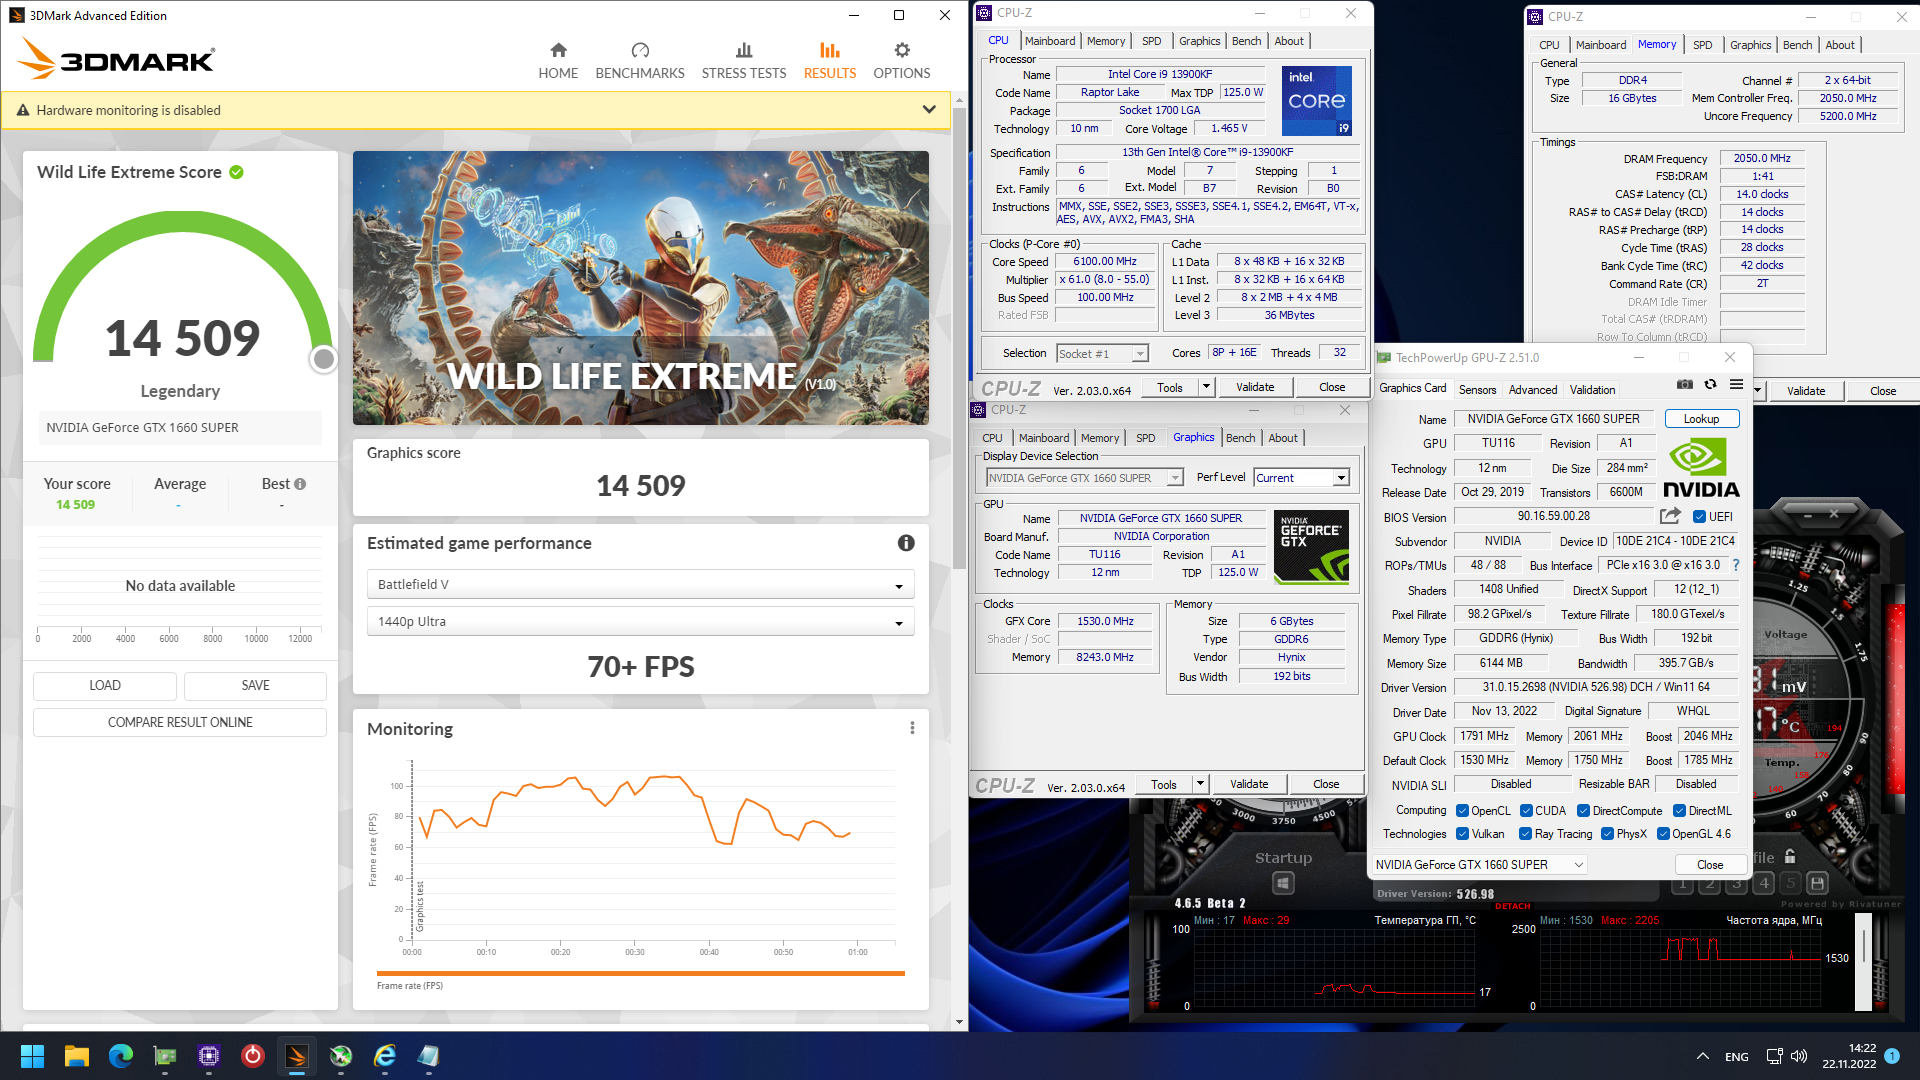The width and height of the screenshot is (1920, 1080).
Task: Click Afterburner save profile floppy icon
Action: (1818, 883)
